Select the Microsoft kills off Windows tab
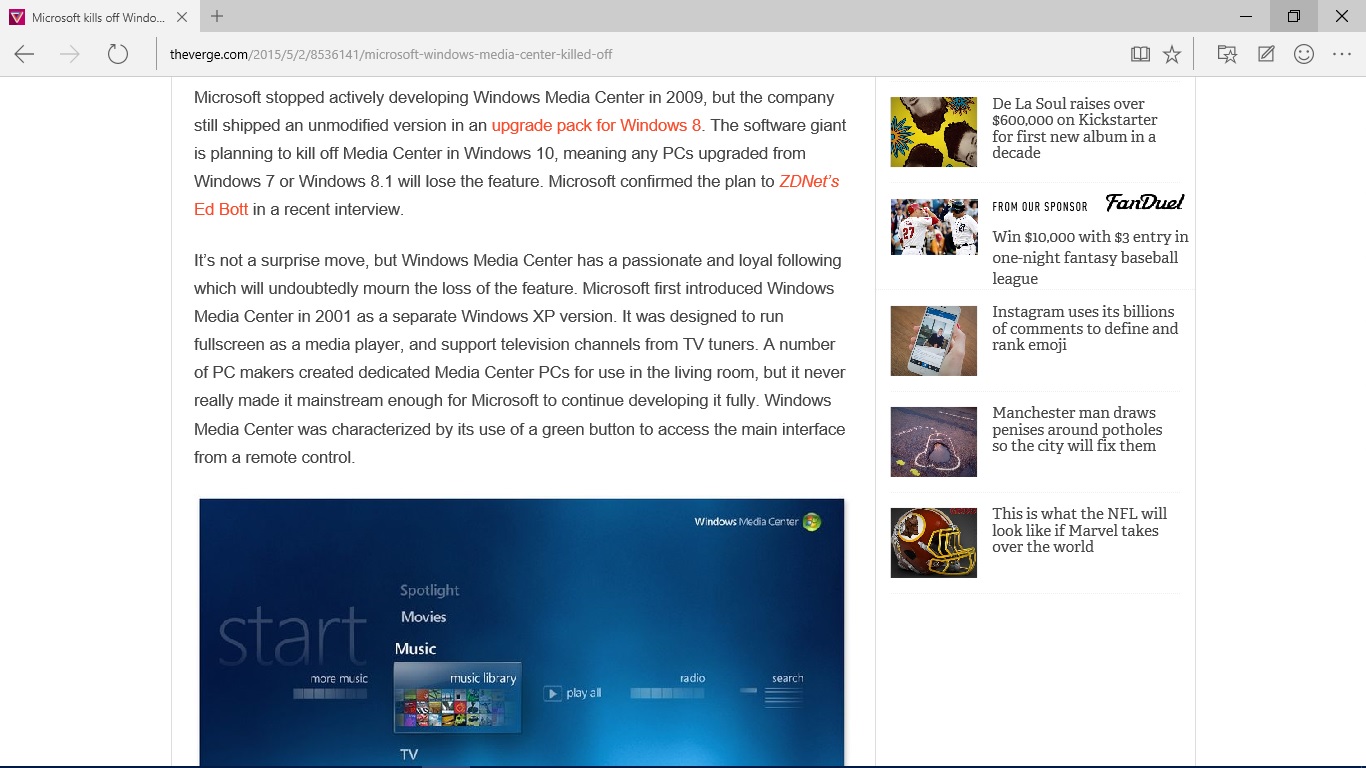 pos(97,17)
